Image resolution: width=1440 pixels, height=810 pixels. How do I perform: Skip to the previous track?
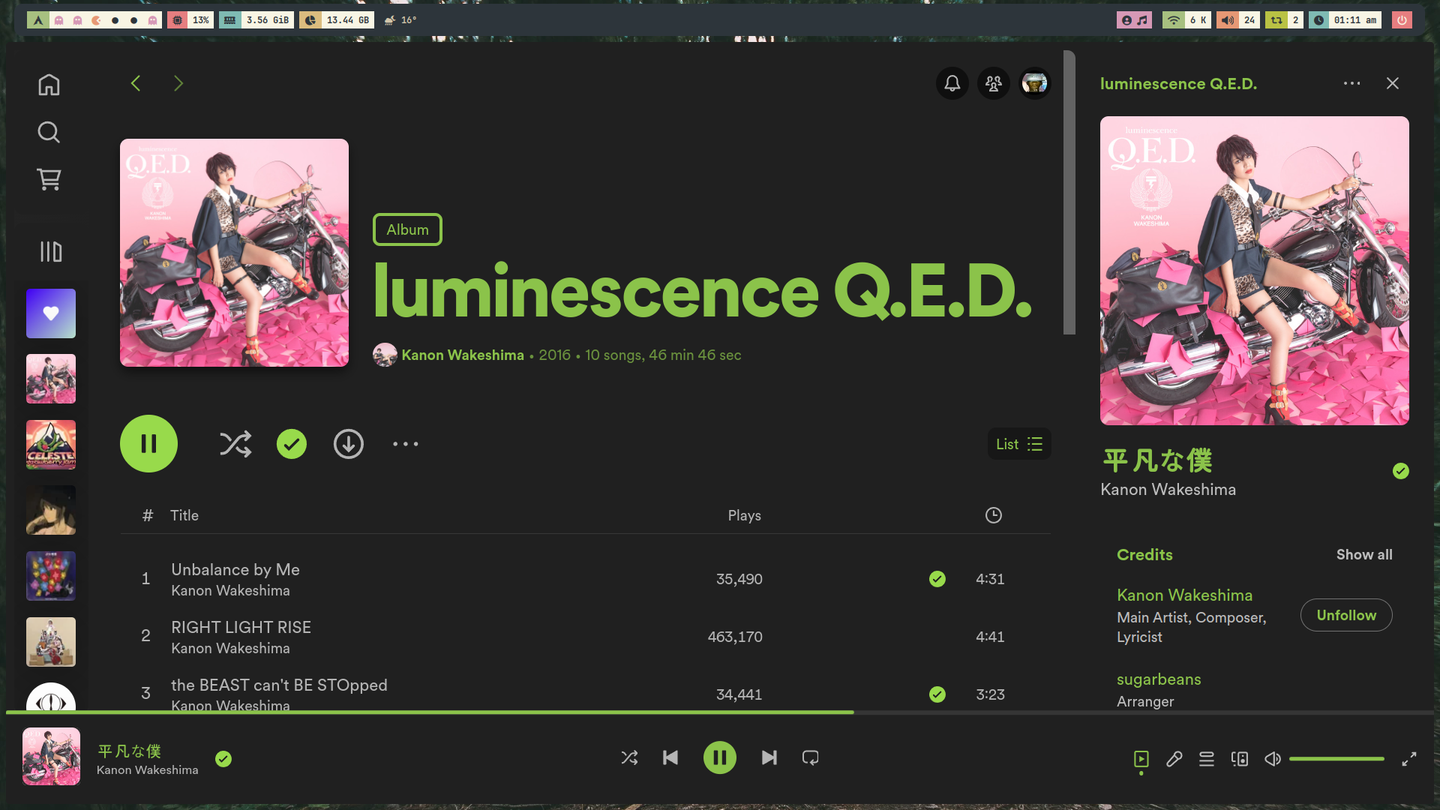pos(670,758)
